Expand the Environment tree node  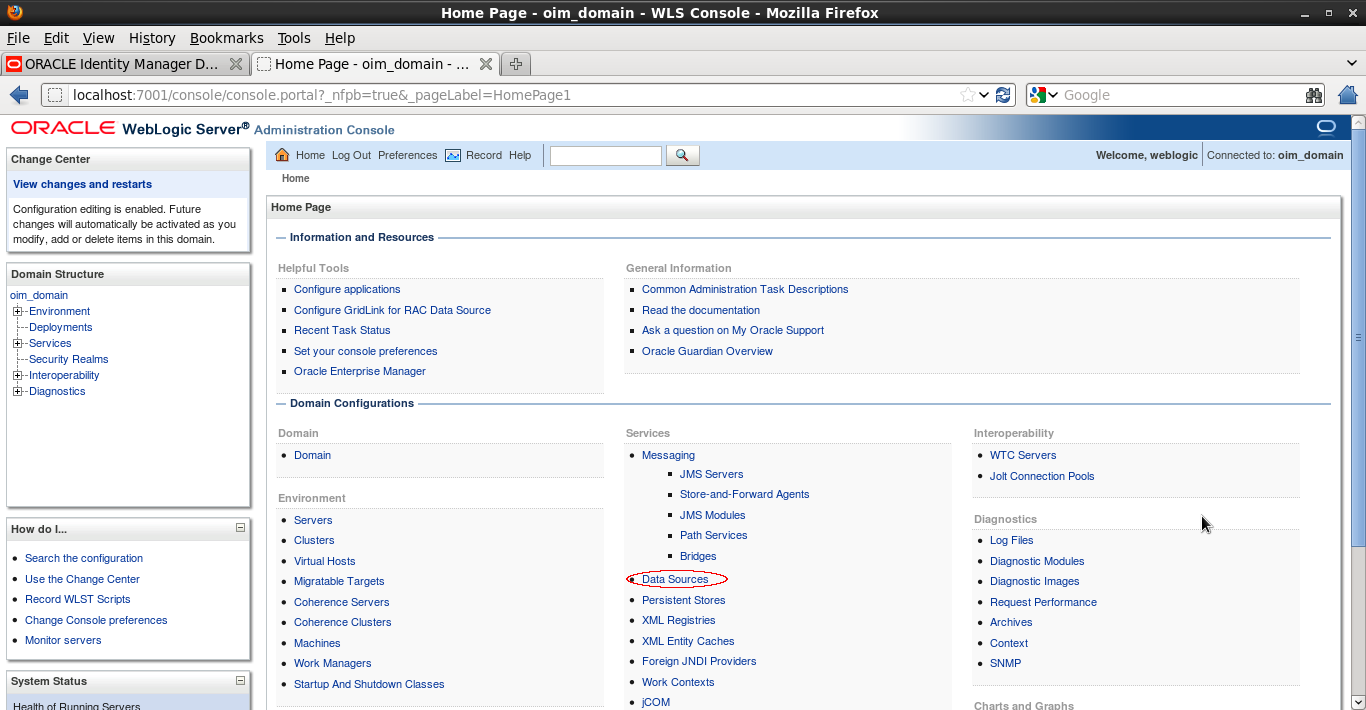[17, 311]
